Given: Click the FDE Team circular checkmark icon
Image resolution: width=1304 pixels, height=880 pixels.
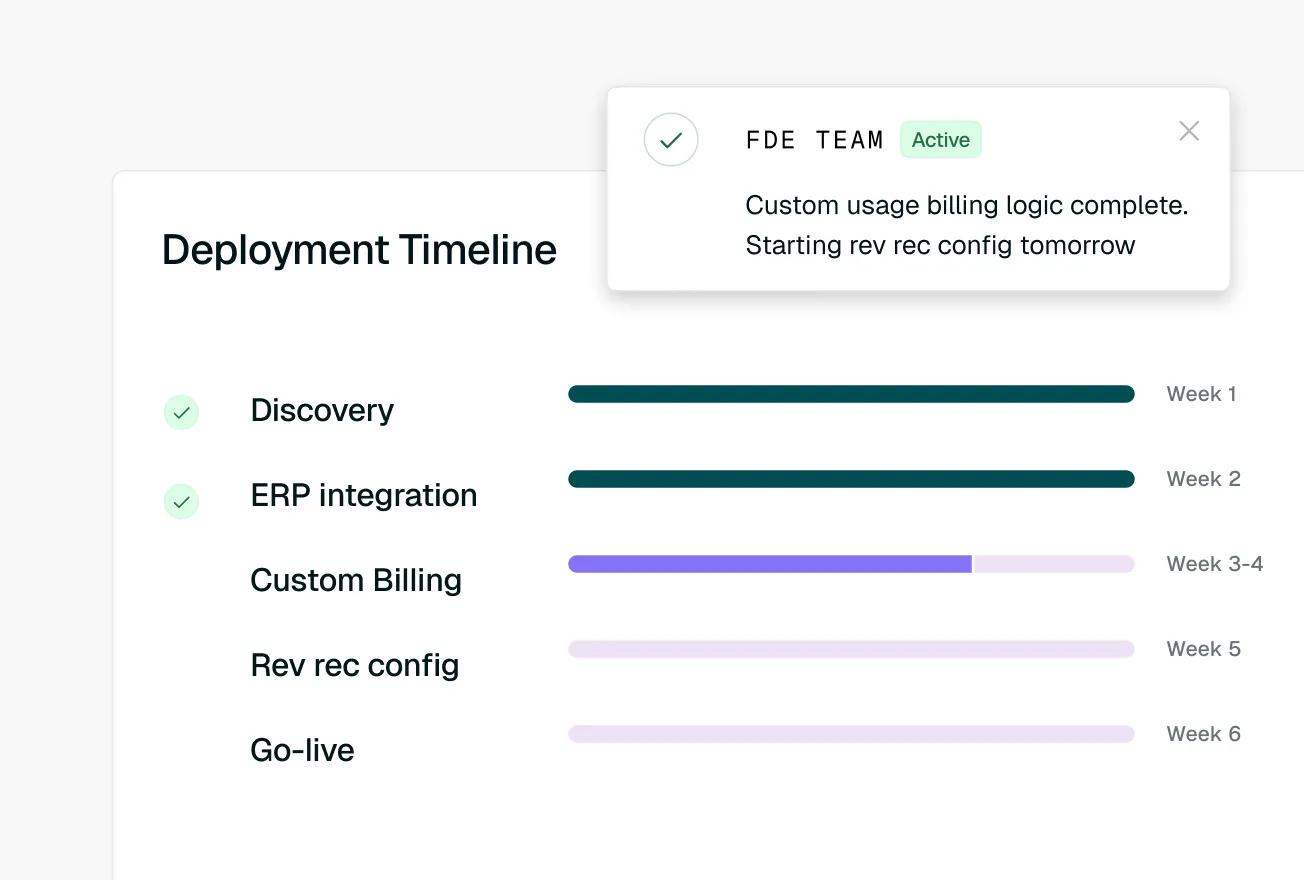Looking at the screenshot, I should point(671,140).
